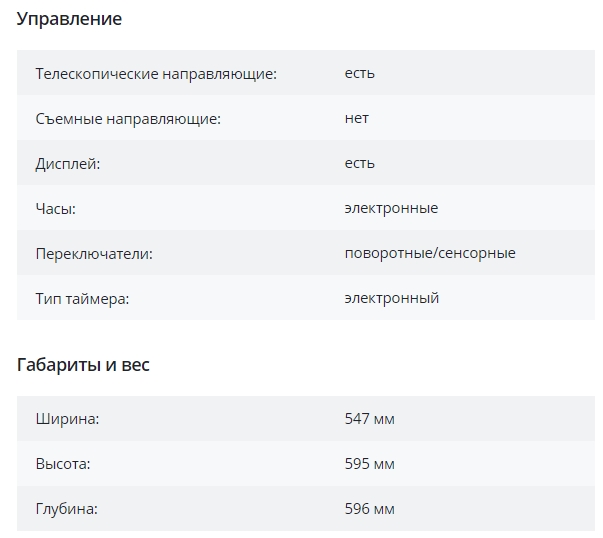603x538 pixels.
Task: Click the "Переключатели:" label
Action: pyautogui.click(x=94, y=253)
